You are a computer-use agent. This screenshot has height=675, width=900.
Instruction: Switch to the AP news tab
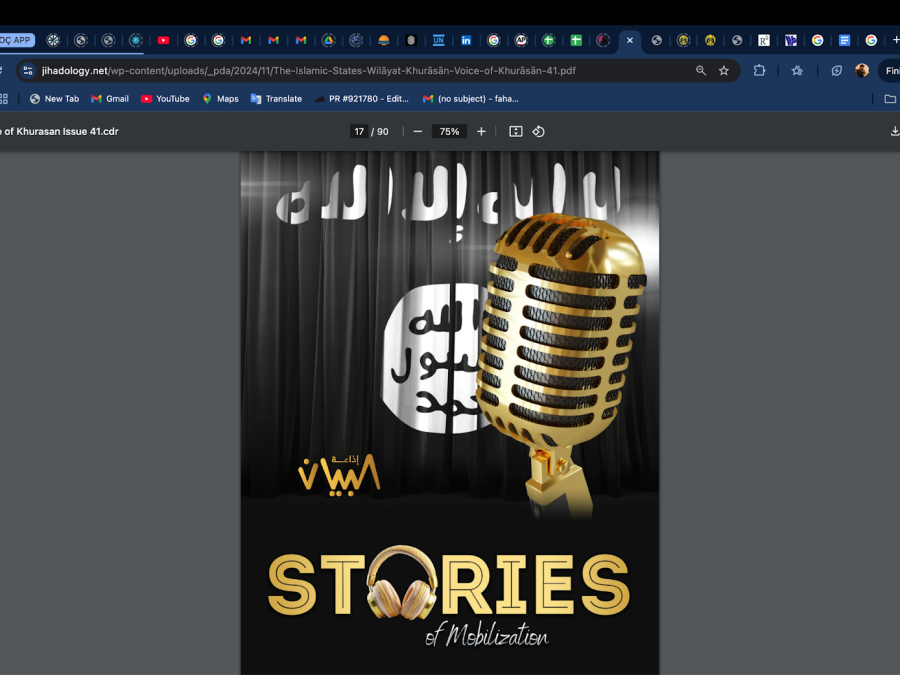click(521, 40)
